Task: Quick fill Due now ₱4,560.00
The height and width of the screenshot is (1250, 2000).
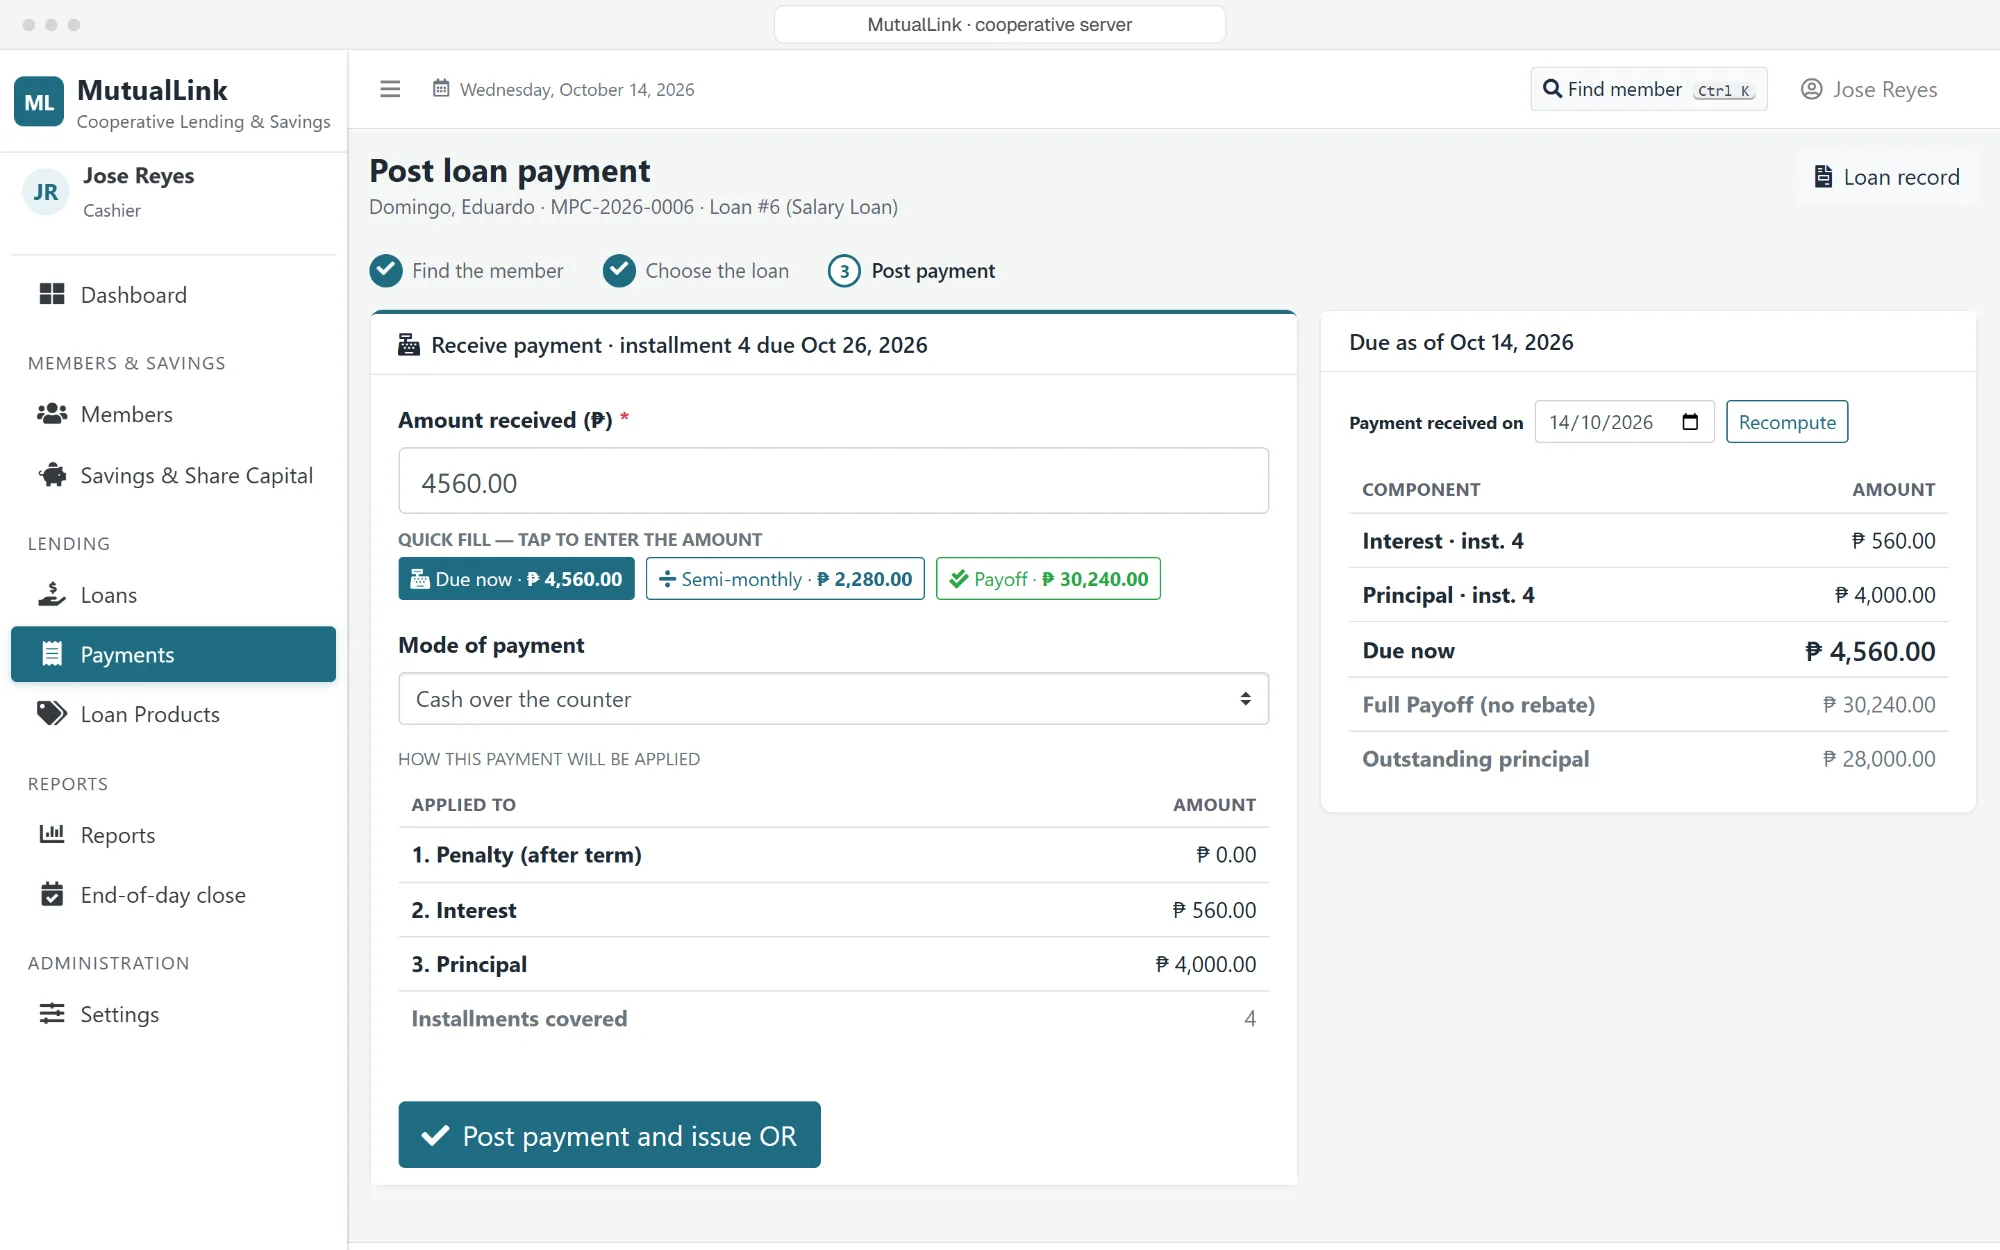Action: [x=516, y=579]
